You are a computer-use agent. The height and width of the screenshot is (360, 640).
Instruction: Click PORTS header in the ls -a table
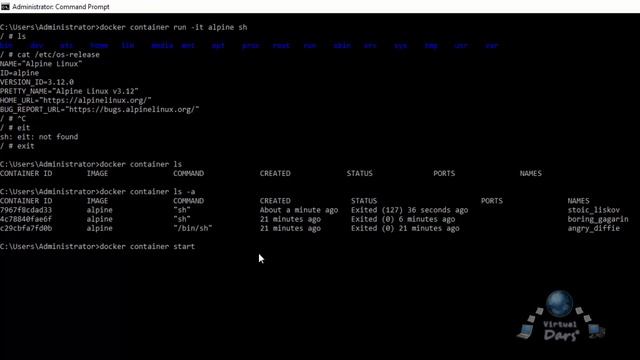click(x=492, y=201)
